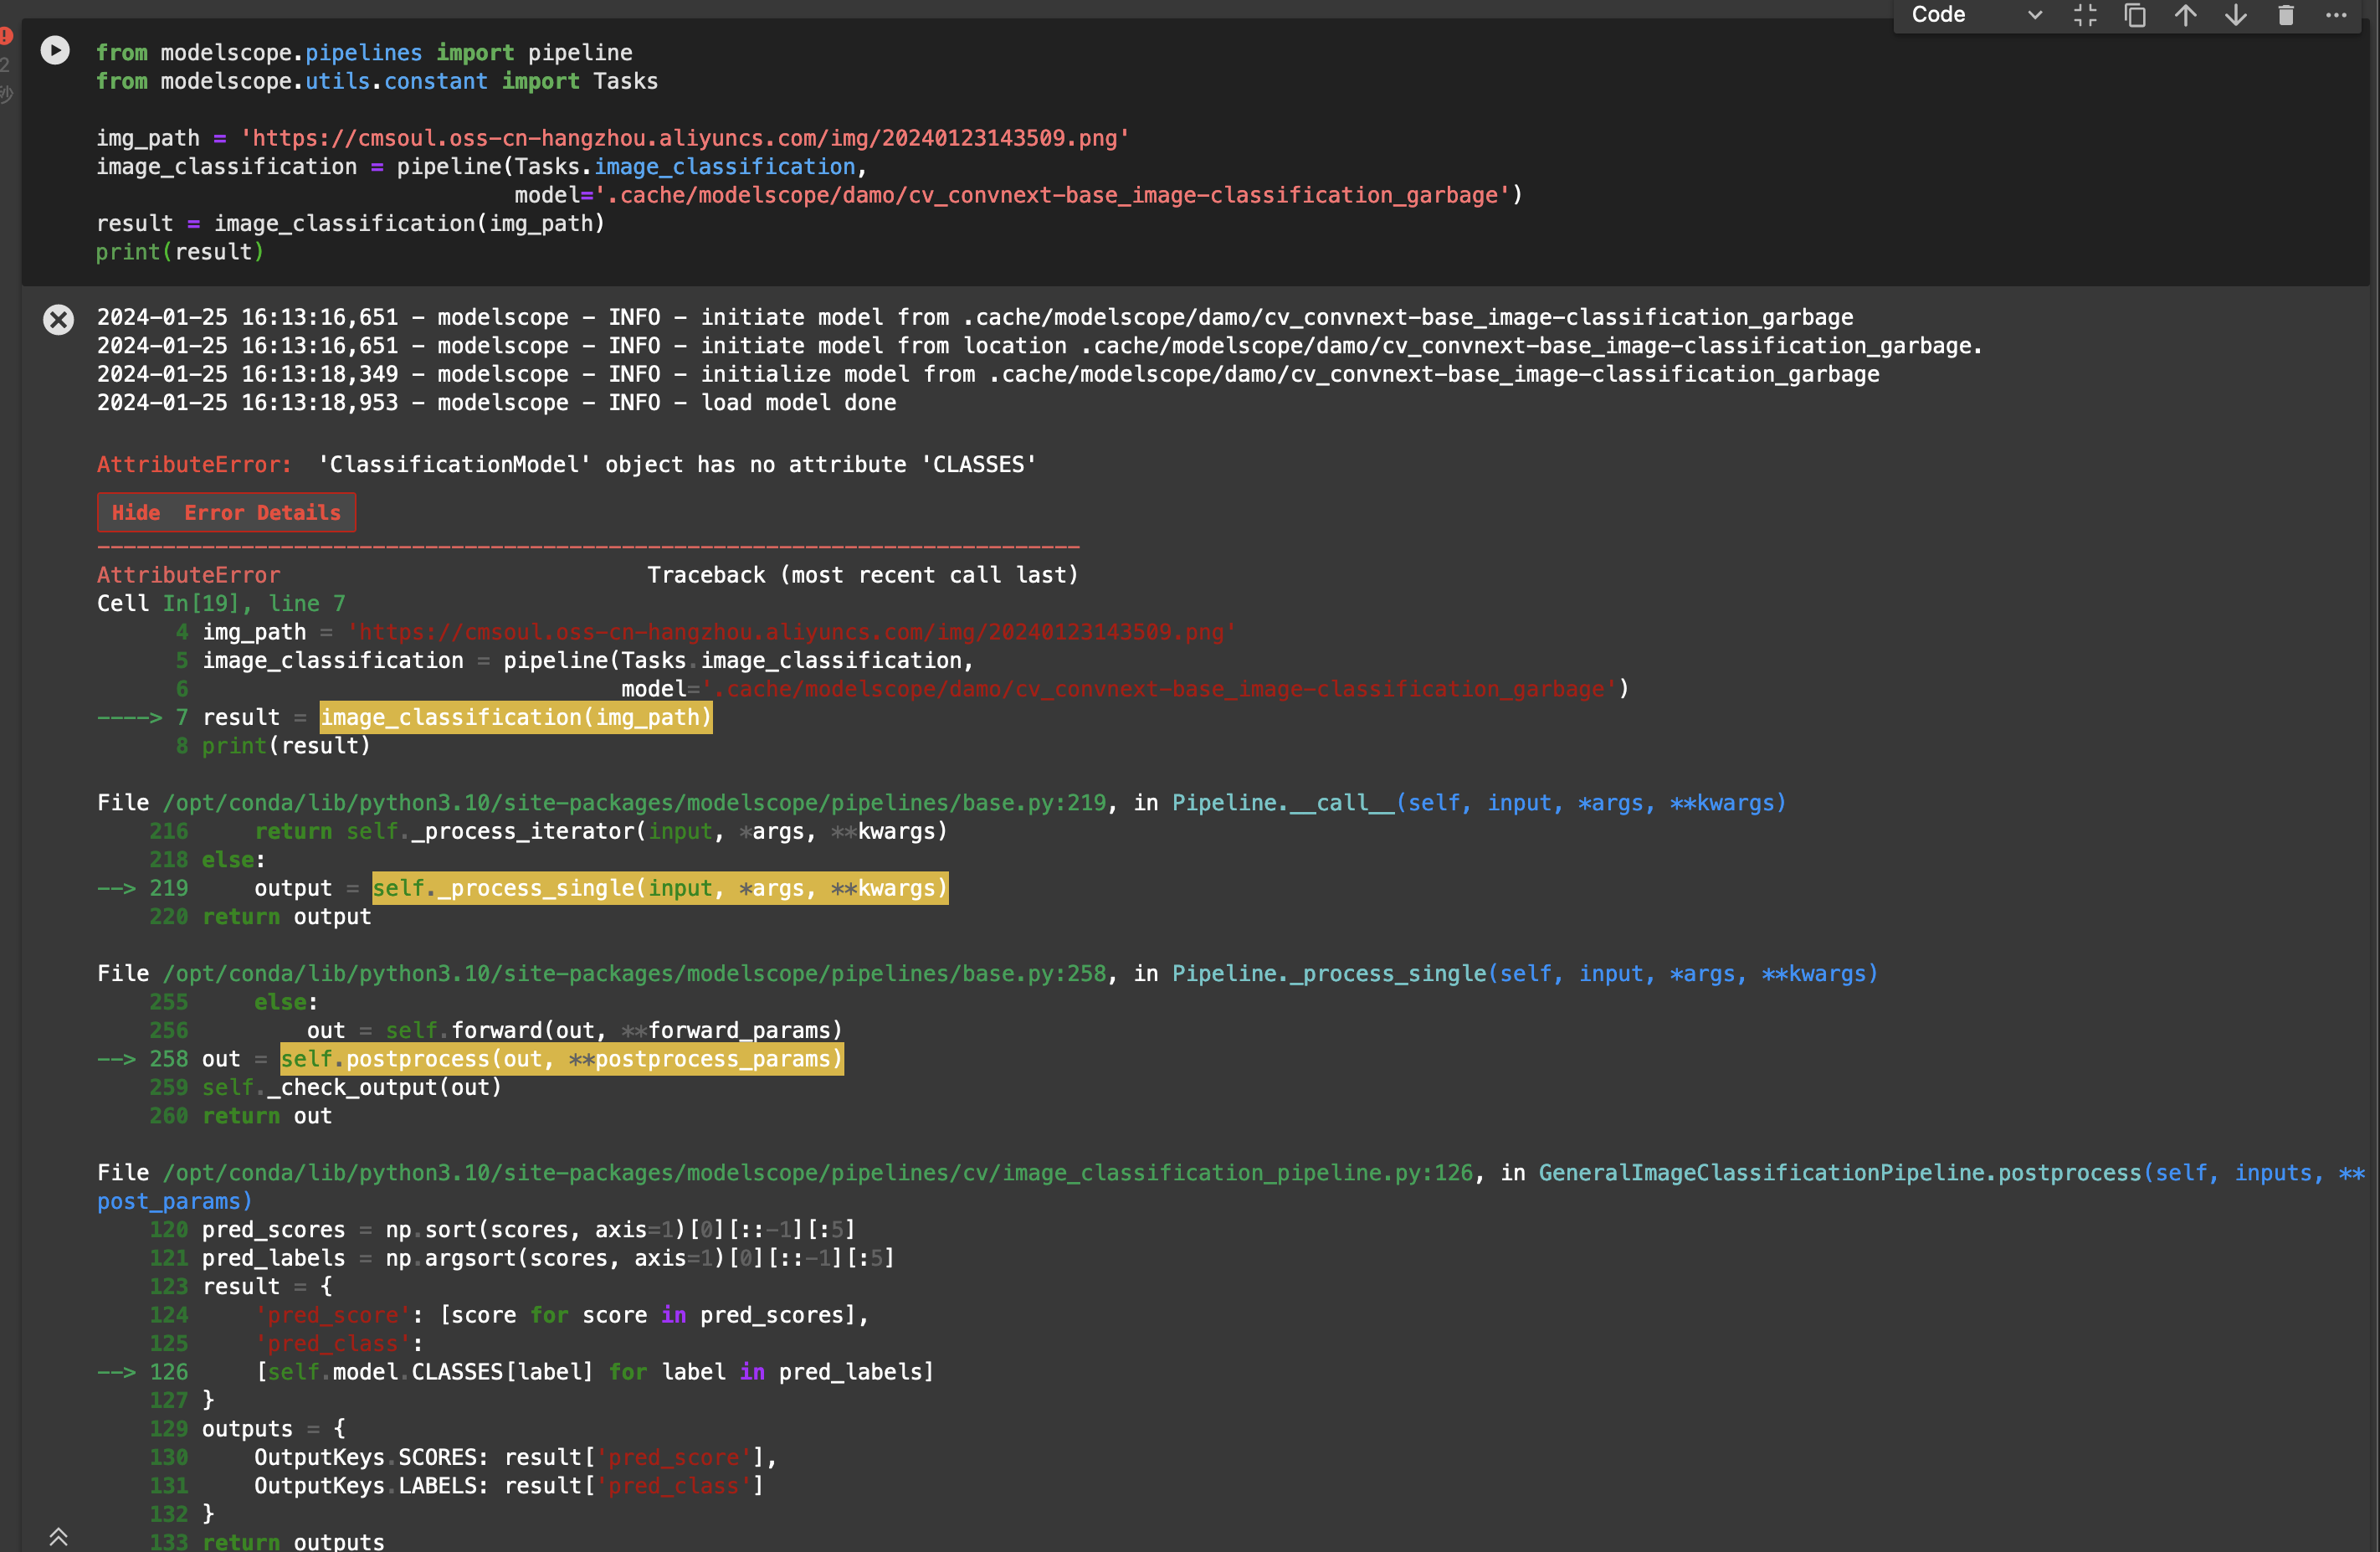This screenshot has width=2380, height=1552.
Task: Run the code cell with the play button
Action: [55, 50]
